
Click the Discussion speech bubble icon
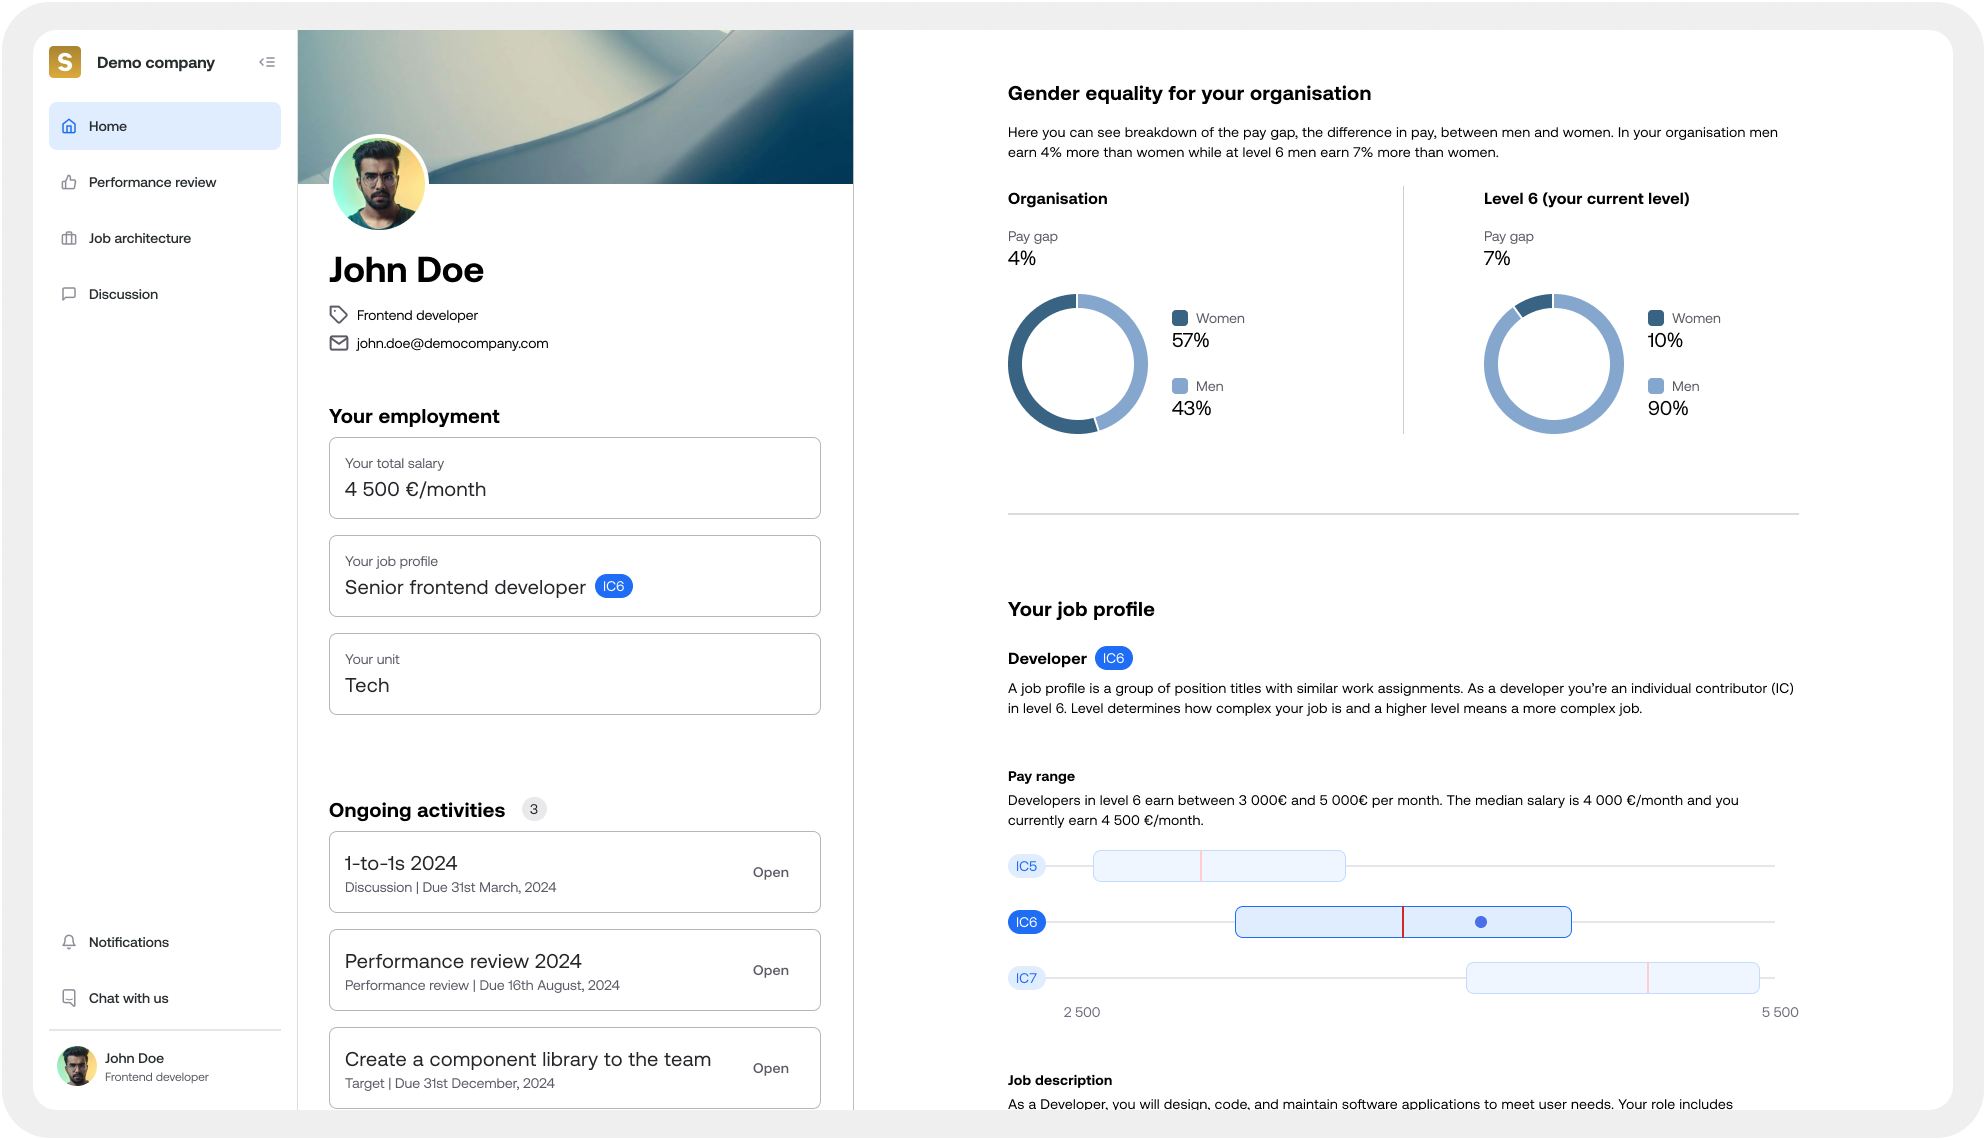(69, 294)
